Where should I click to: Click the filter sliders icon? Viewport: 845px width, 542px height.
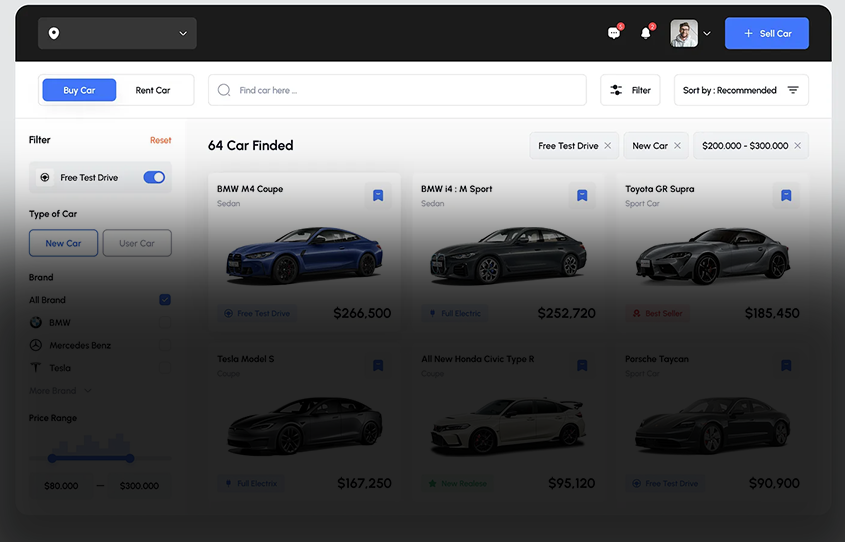616,90
